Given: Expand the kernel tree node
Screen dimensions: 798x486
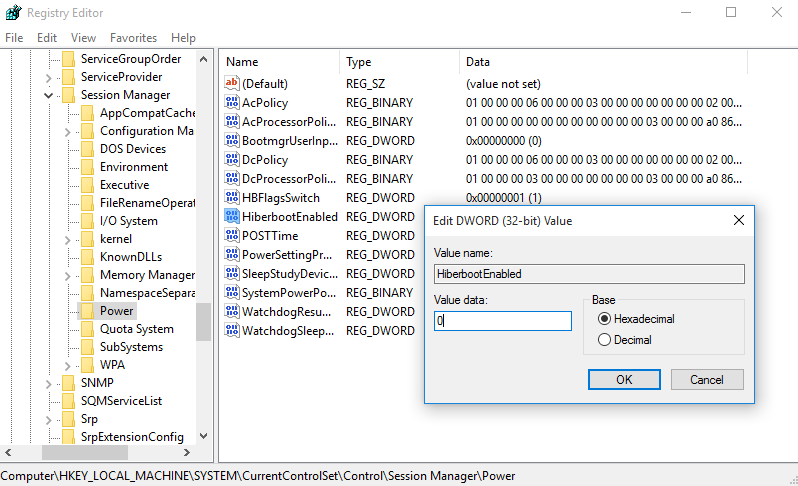Looking at the screenshot, I should [68, 240].
